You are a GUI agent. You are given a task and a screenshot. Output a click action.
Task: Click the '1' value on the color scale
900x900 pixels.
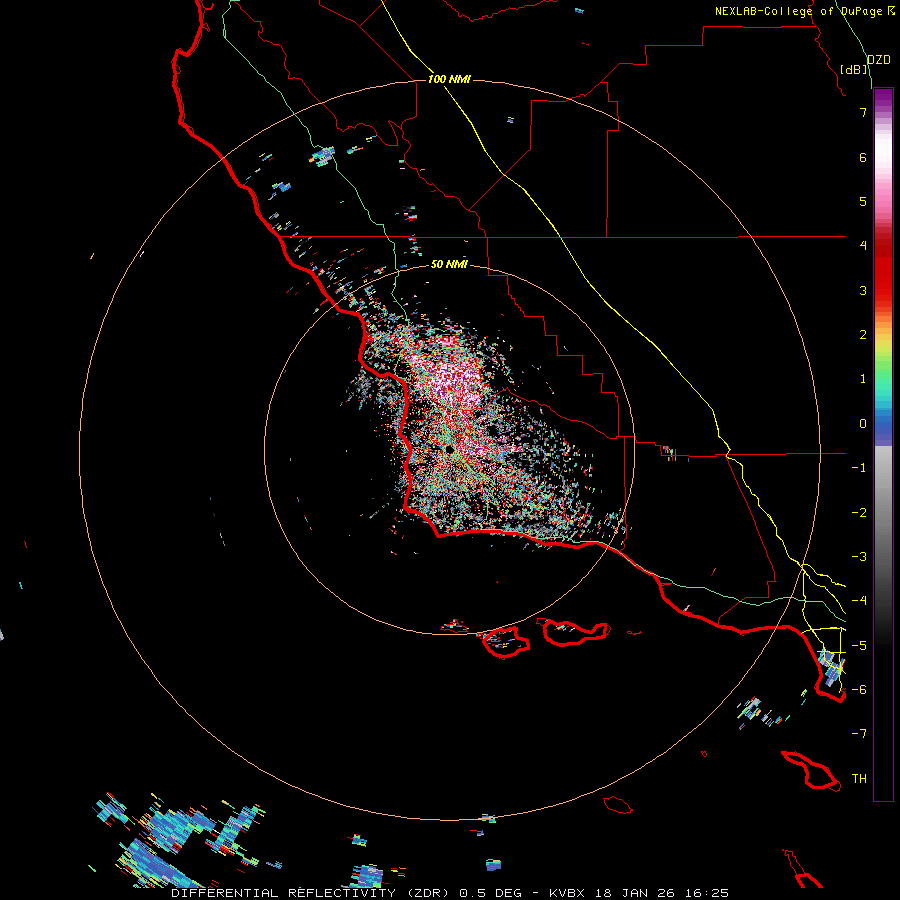[x=863, y=379]
